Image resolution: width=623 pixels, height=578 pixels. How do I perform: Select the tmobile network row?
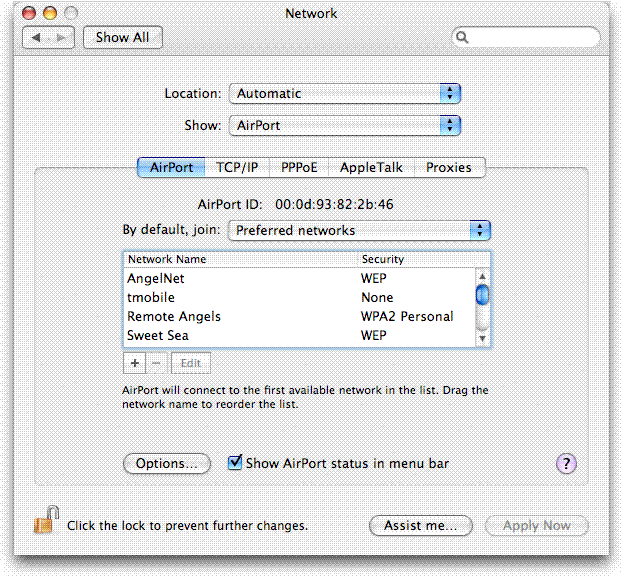tap(300, 298)
